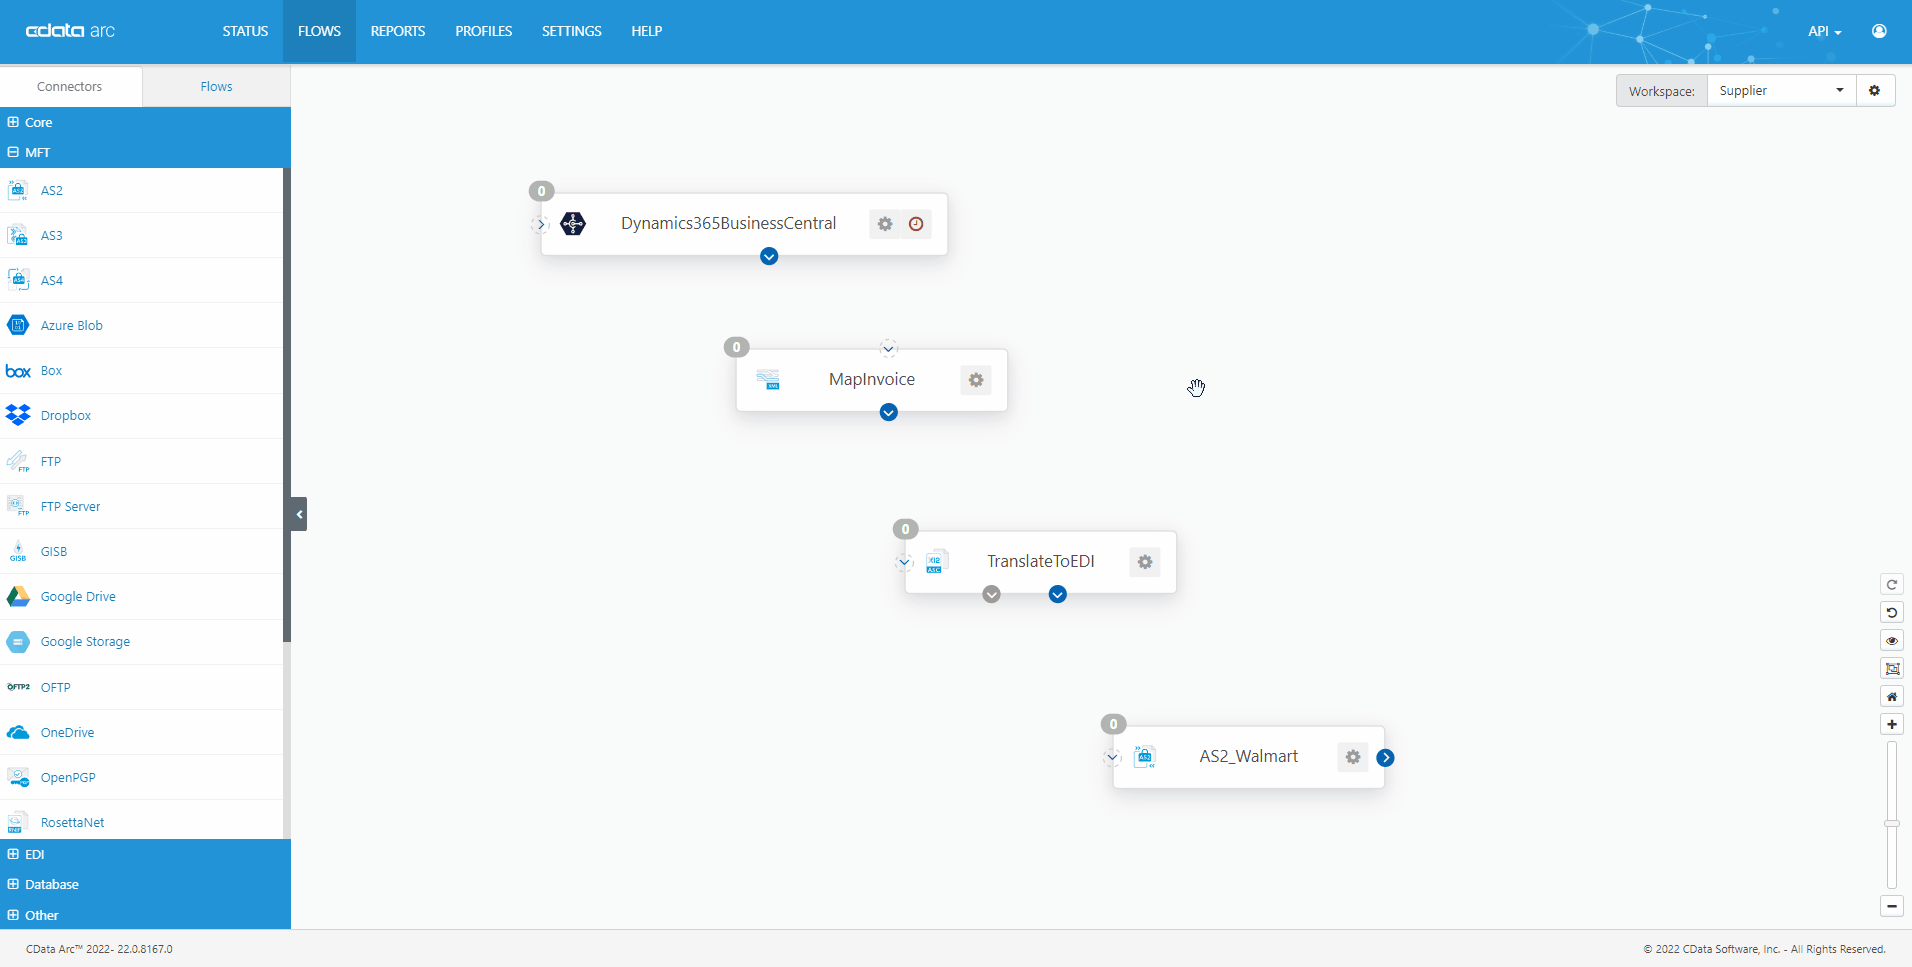Open the STATUS menu
The height and width of the screenshot is (967, 1912).
pyautogui.click(x=245, y=31)
